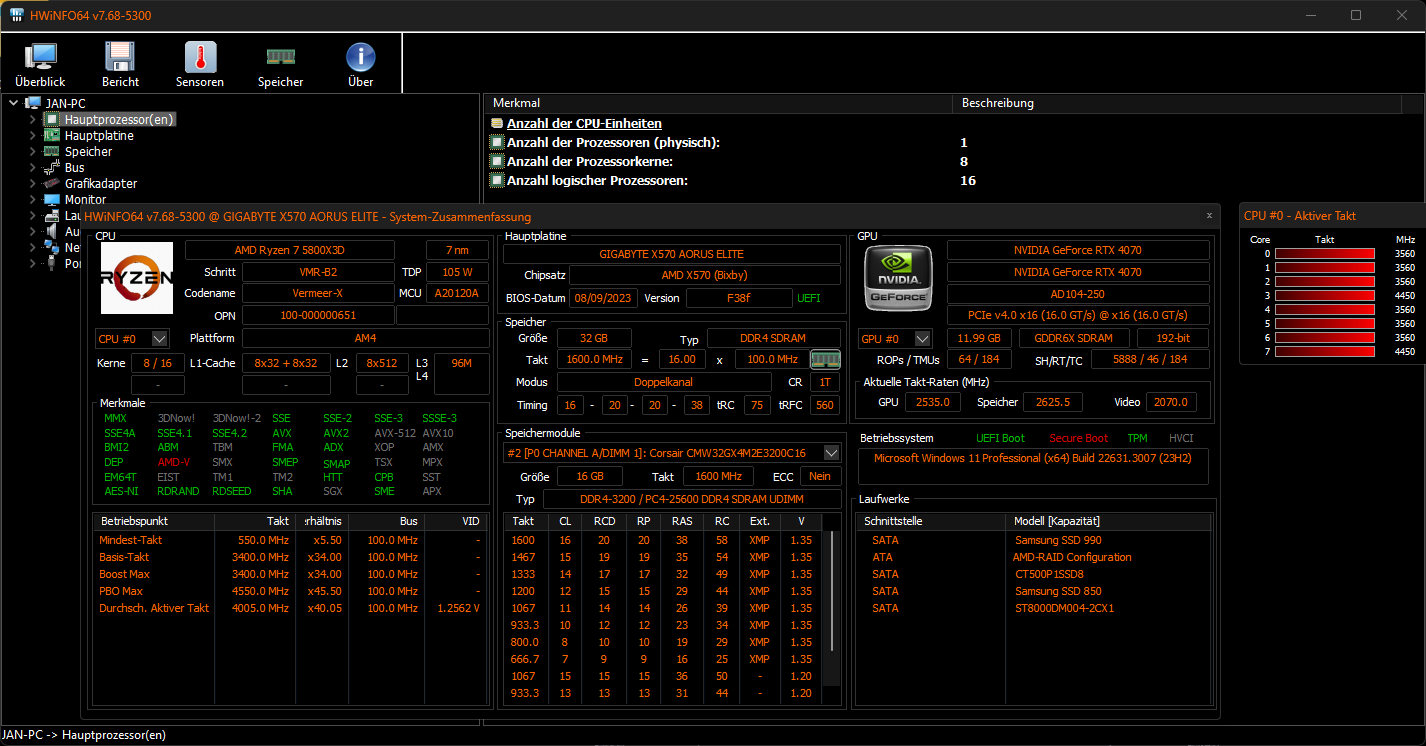This screenshot has width=1426, height=746.
Task: Expand the Speicher tree node
Action: pos(32,151)
